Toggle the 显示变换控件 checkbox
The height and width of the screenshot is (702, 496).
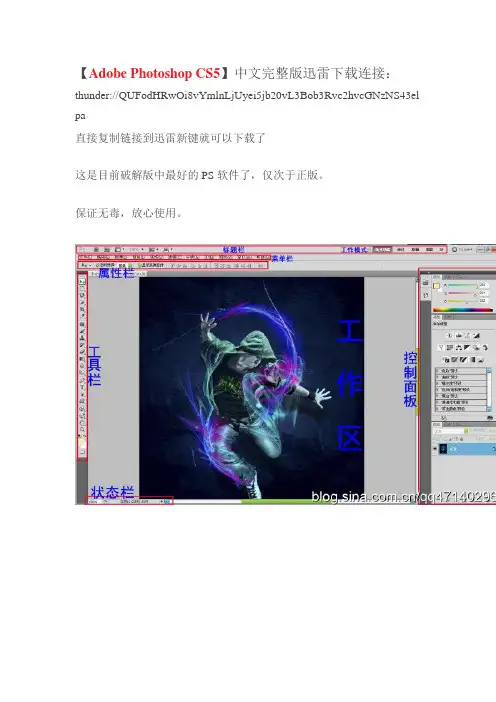pyautogui.click(x=139, y=265)
